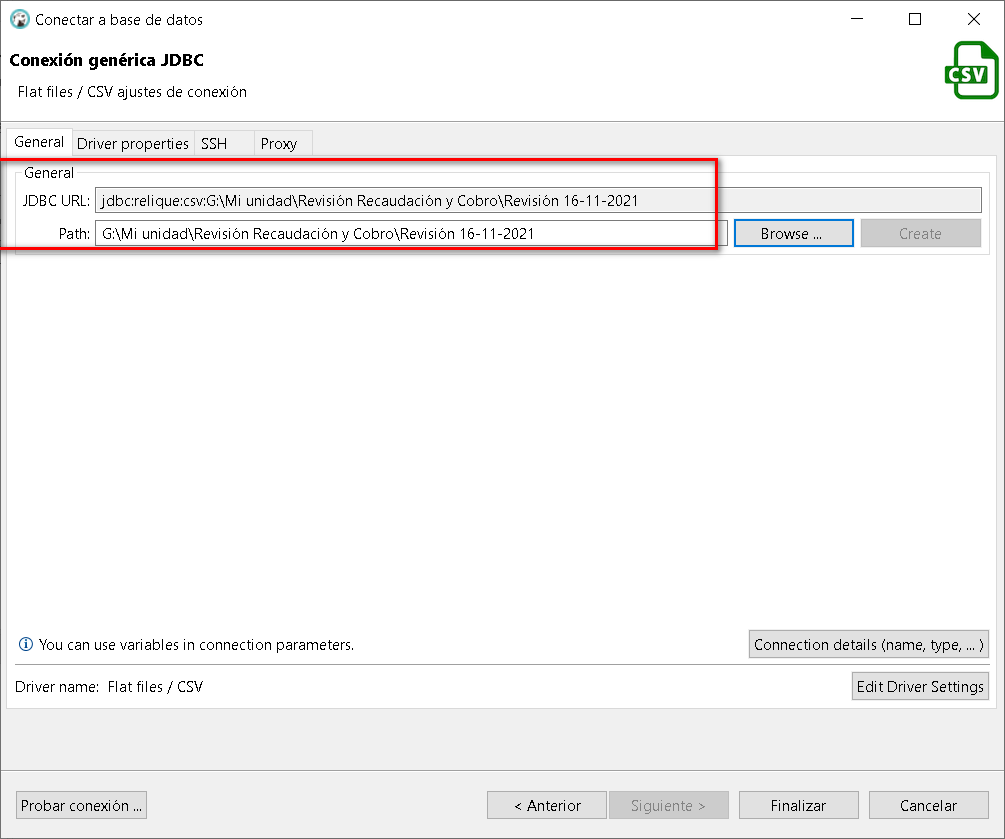Click the Browse ... button
This screenshot has height=839, width=1005.
coord(793,233)
